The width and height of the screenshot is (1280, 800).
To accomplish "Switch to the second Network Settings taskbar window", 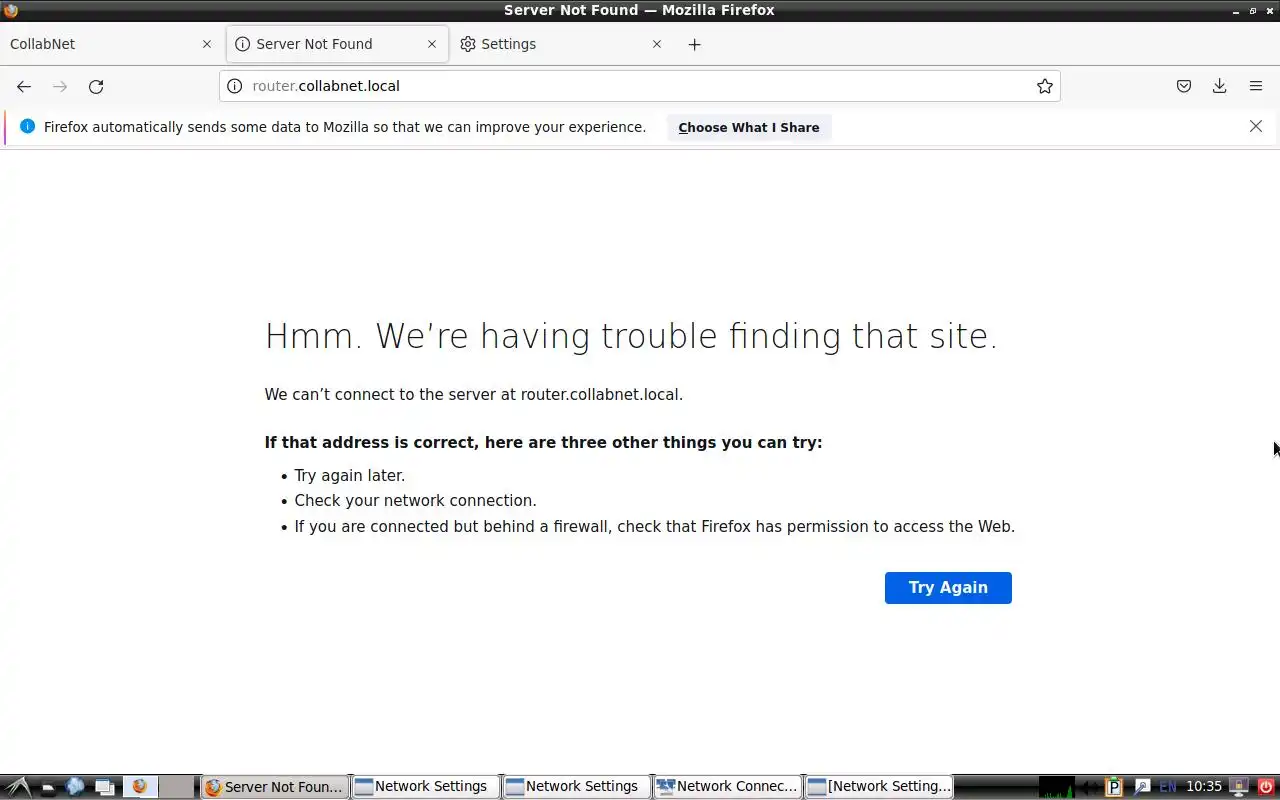I will click(576, 787).
